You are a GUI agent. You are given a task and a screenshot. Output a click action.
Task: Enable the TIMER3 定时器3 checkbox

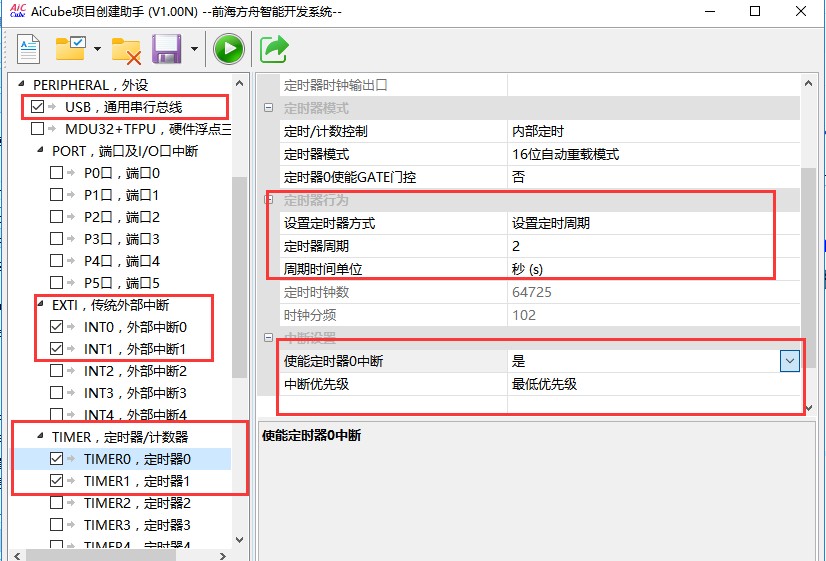[56, 525]
